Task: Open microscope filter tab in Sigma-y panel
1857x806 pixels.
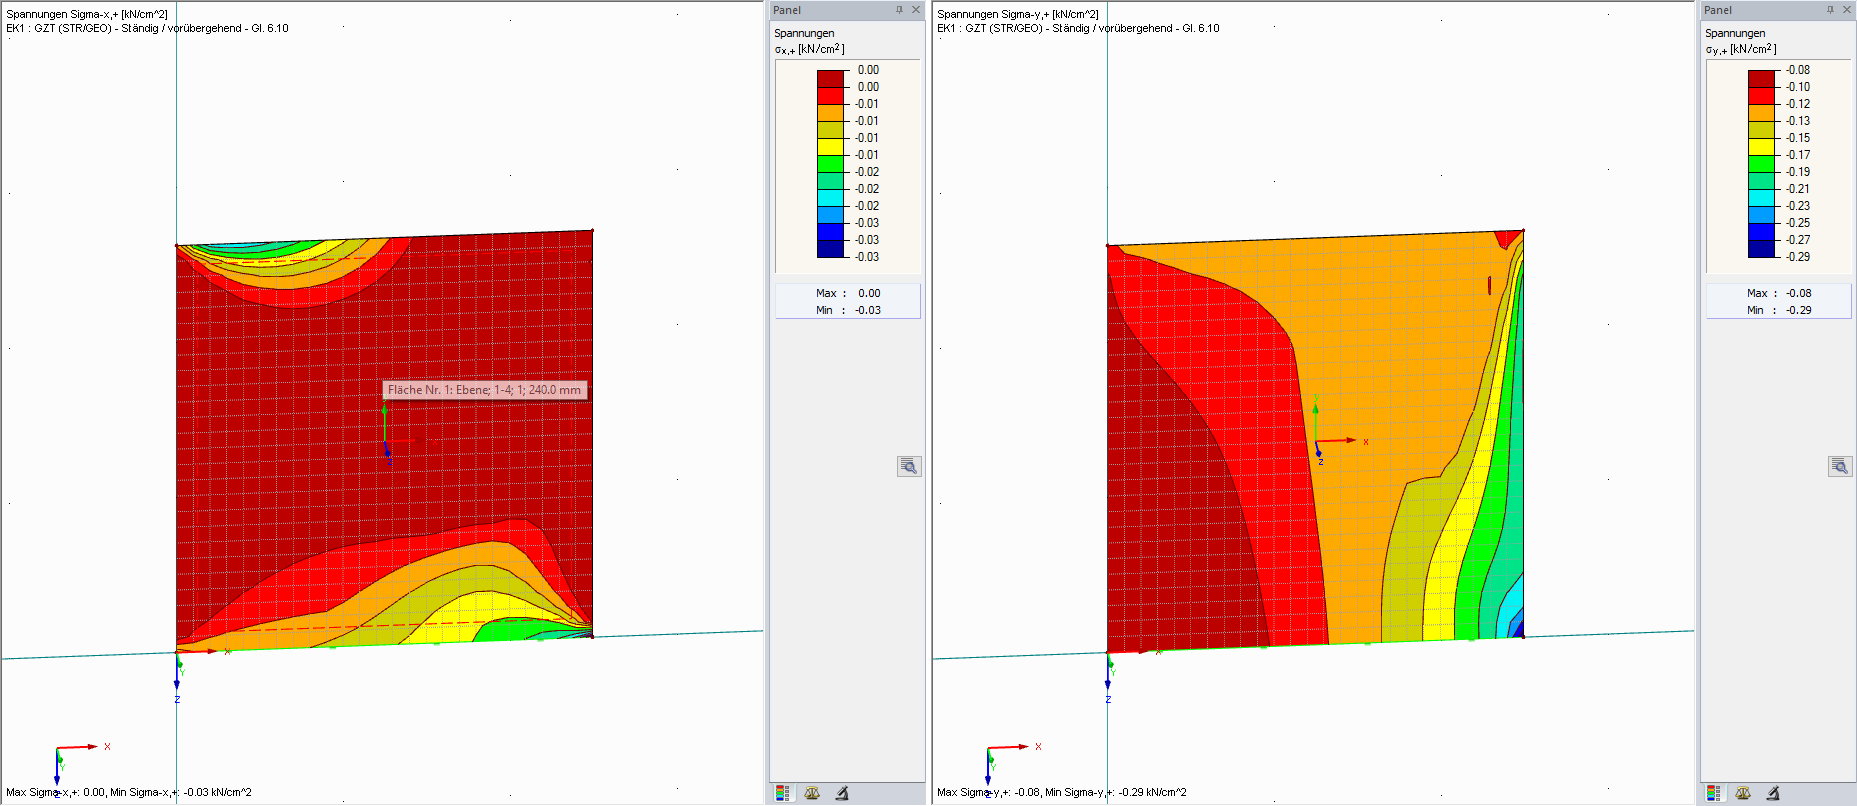Action: click(x=1773, y=793)
